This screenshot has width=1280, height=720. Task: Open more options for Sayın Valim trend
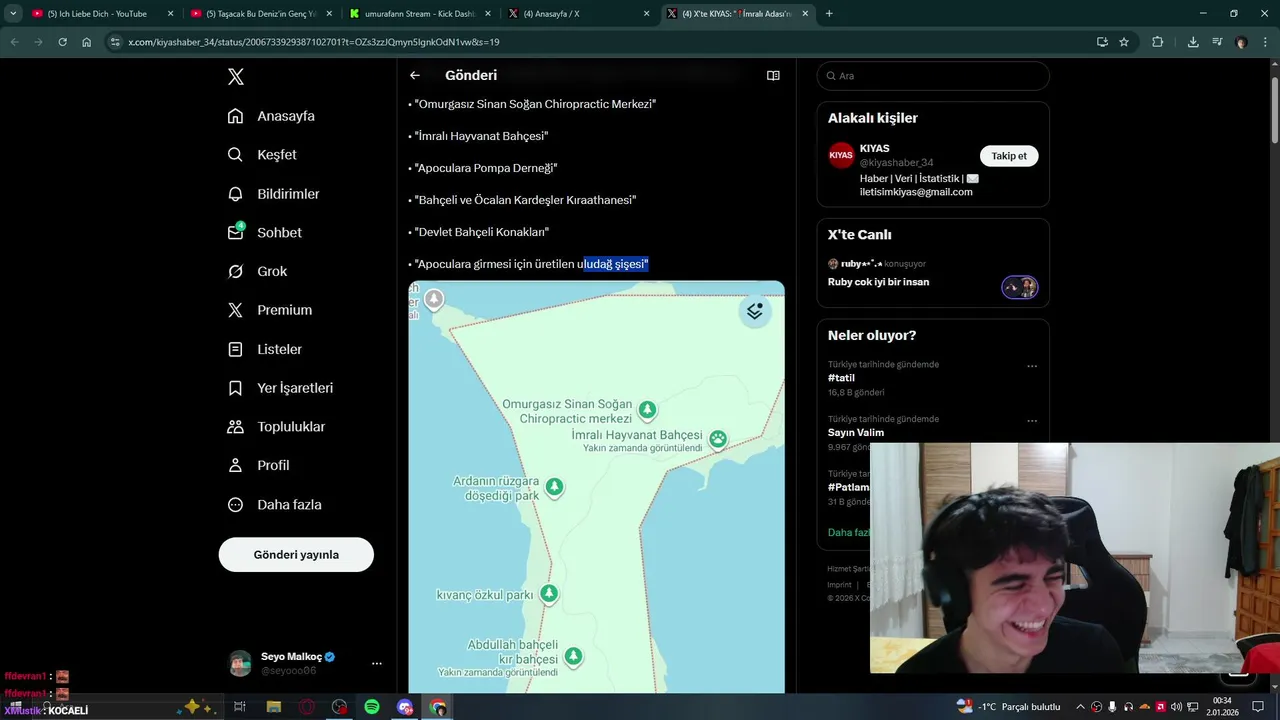pyautogui.click(x=1032, y=421)
